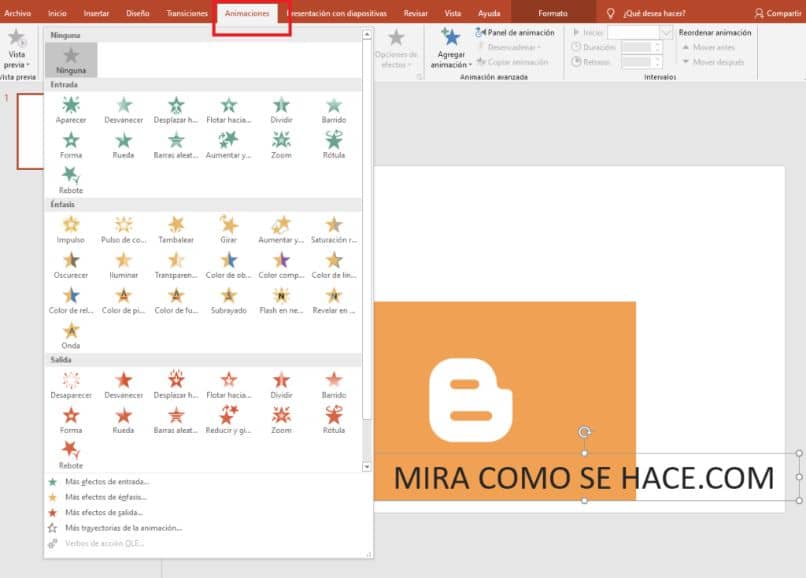Choose the Rebote entrance animation
Image resolution: width=806 pixels, height=578 pixels.
(71, 176)
